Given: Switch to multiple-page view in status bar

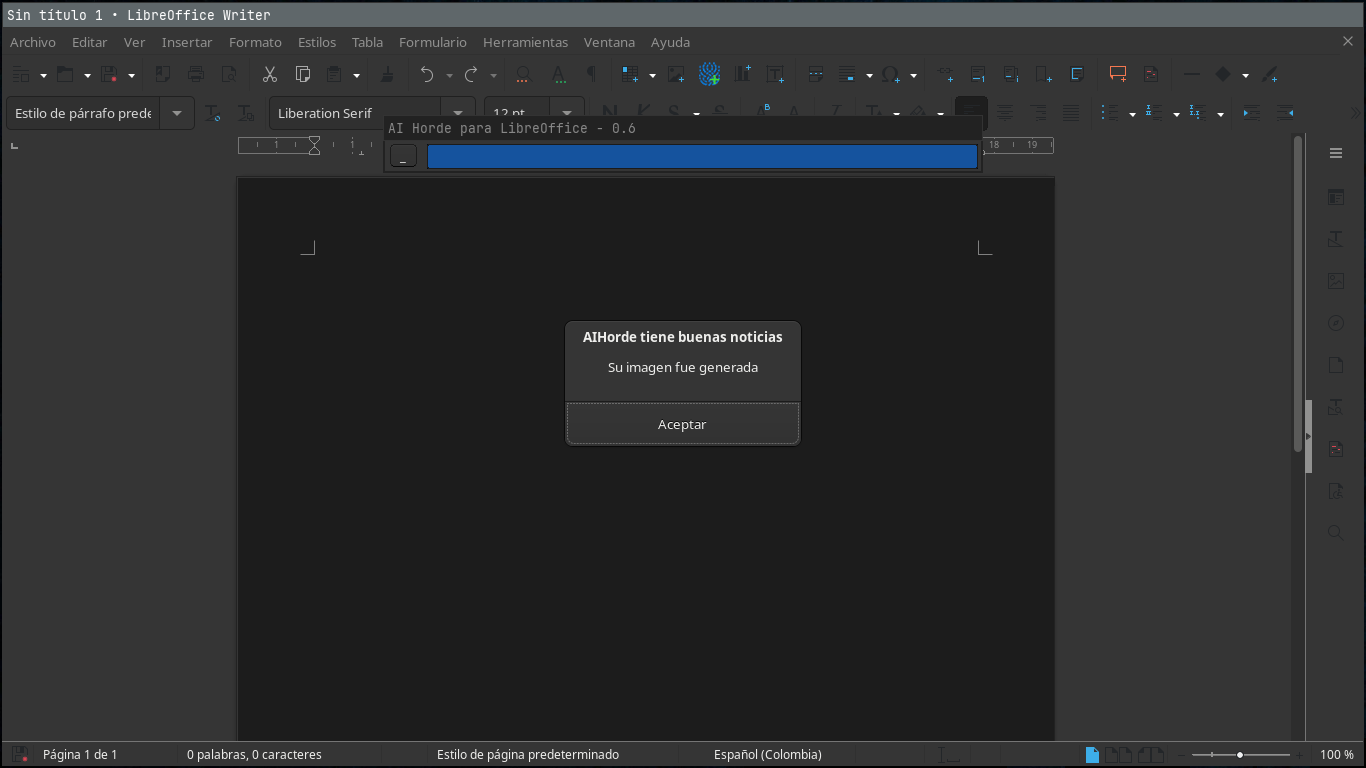Looking at the screenshot, I should pos(1118,754).
